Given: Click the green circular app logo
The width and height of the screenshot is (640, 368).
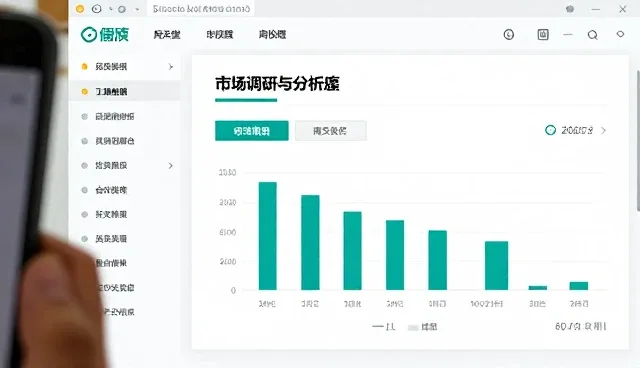Looking at the screenshot, I should coord(89,35).
